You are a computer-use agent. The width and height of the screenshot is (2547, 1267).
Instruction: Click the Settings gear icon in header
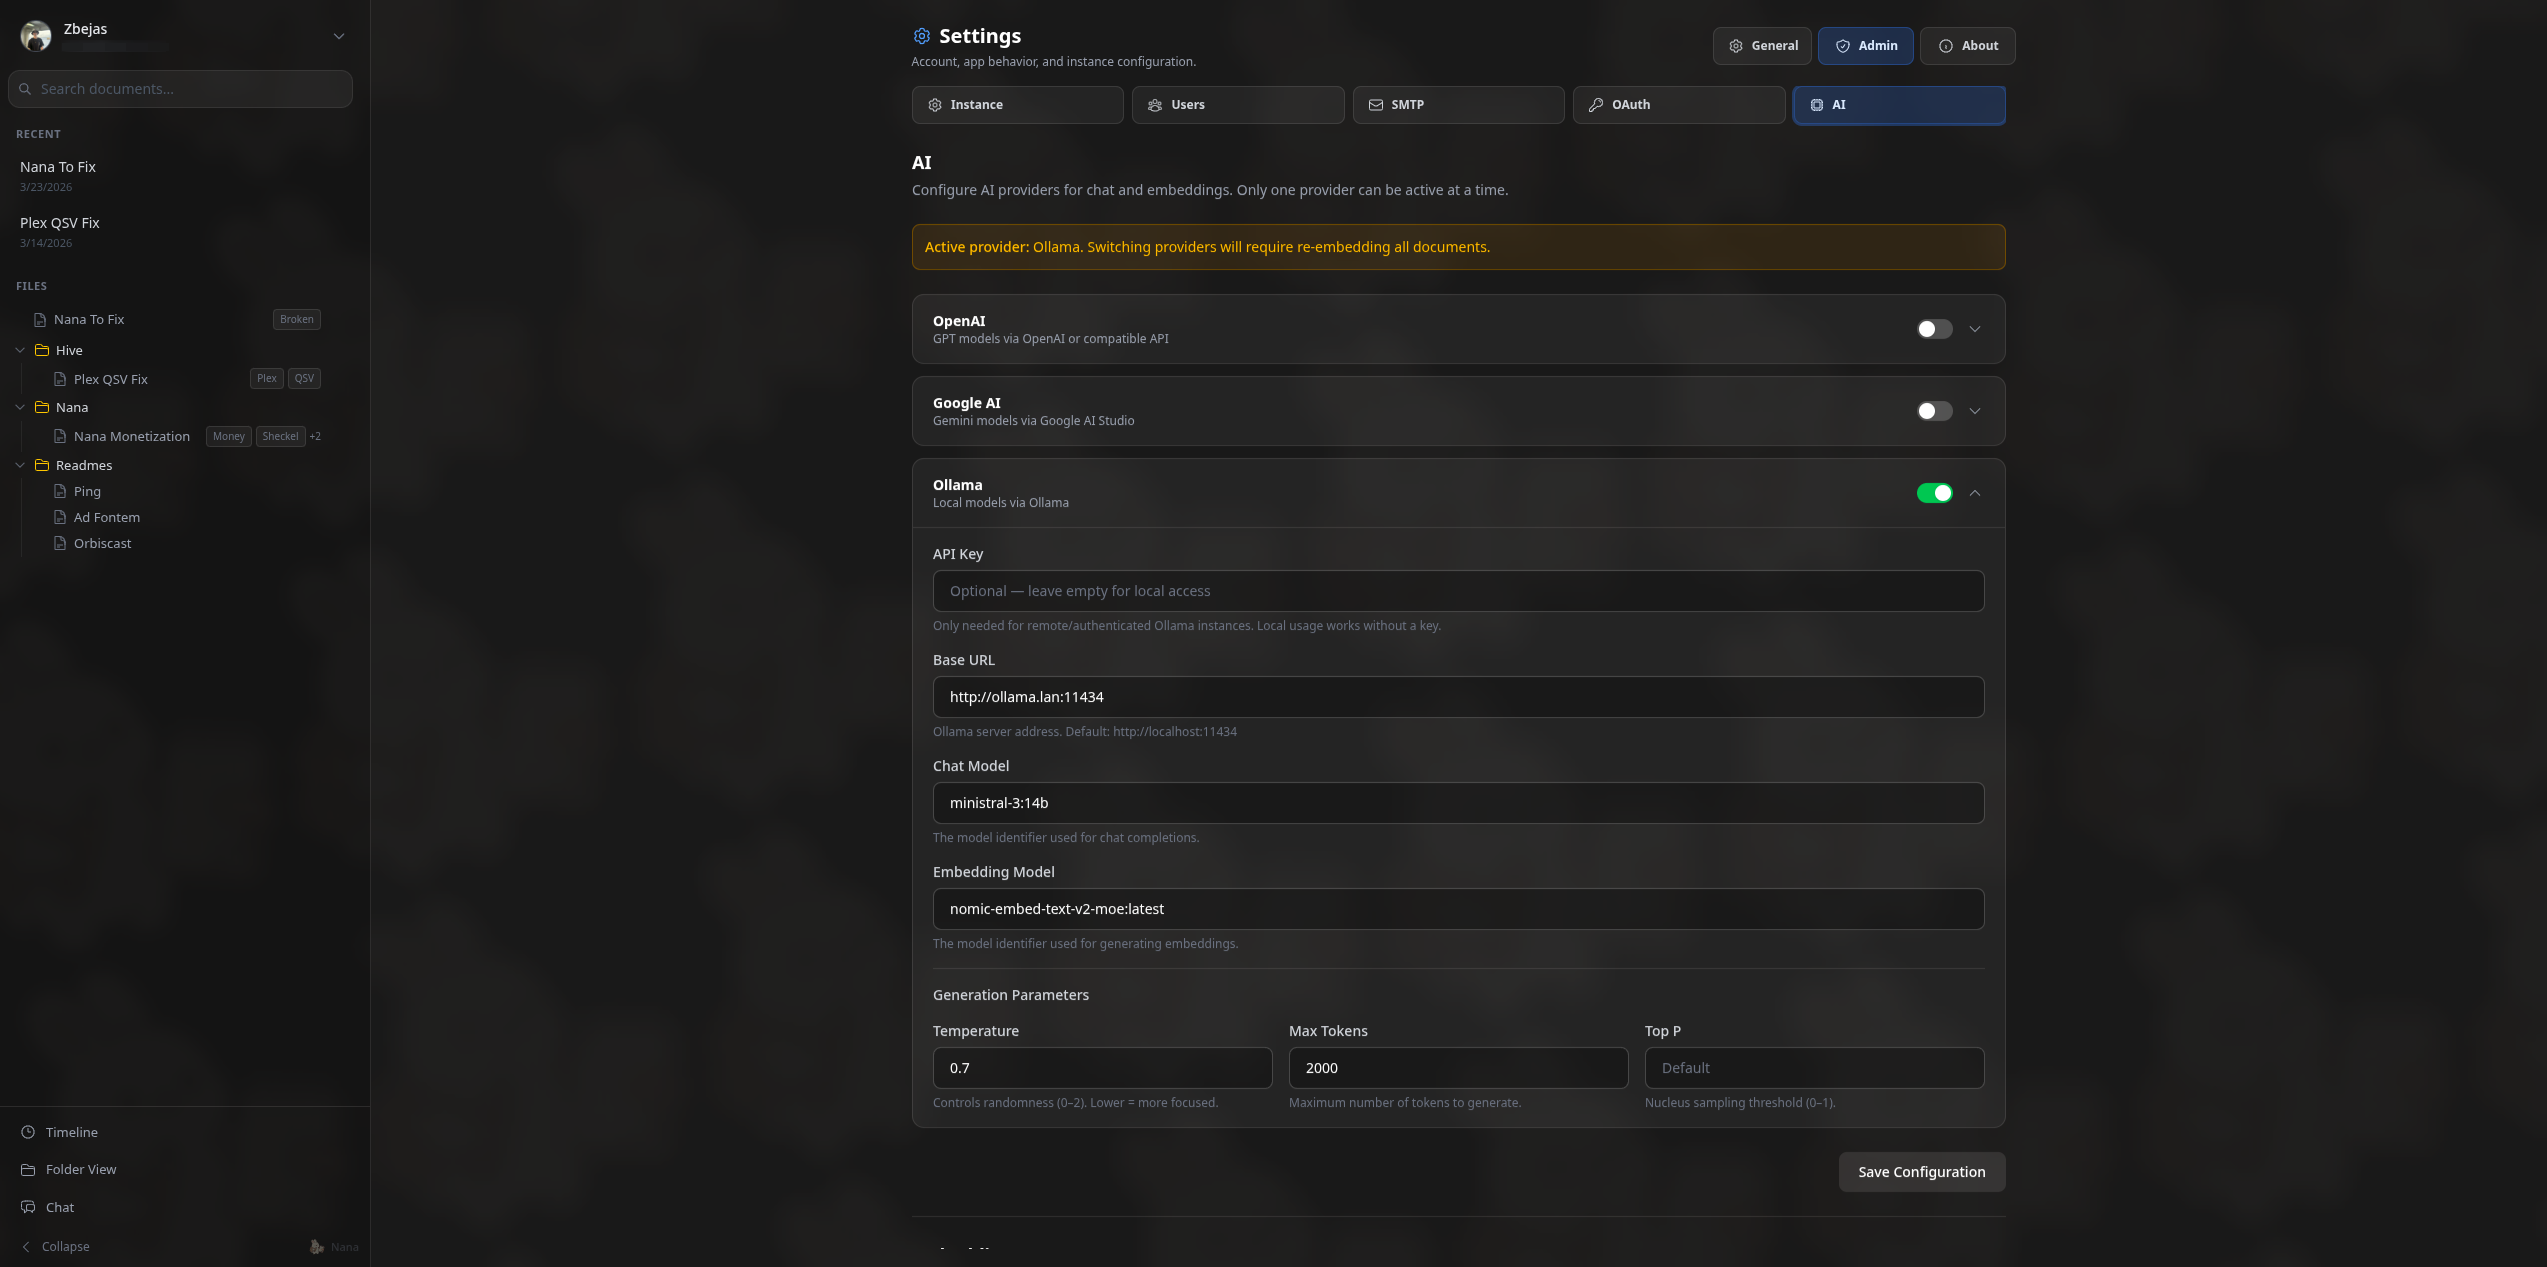pyautogui.click(x=922, y=36)
